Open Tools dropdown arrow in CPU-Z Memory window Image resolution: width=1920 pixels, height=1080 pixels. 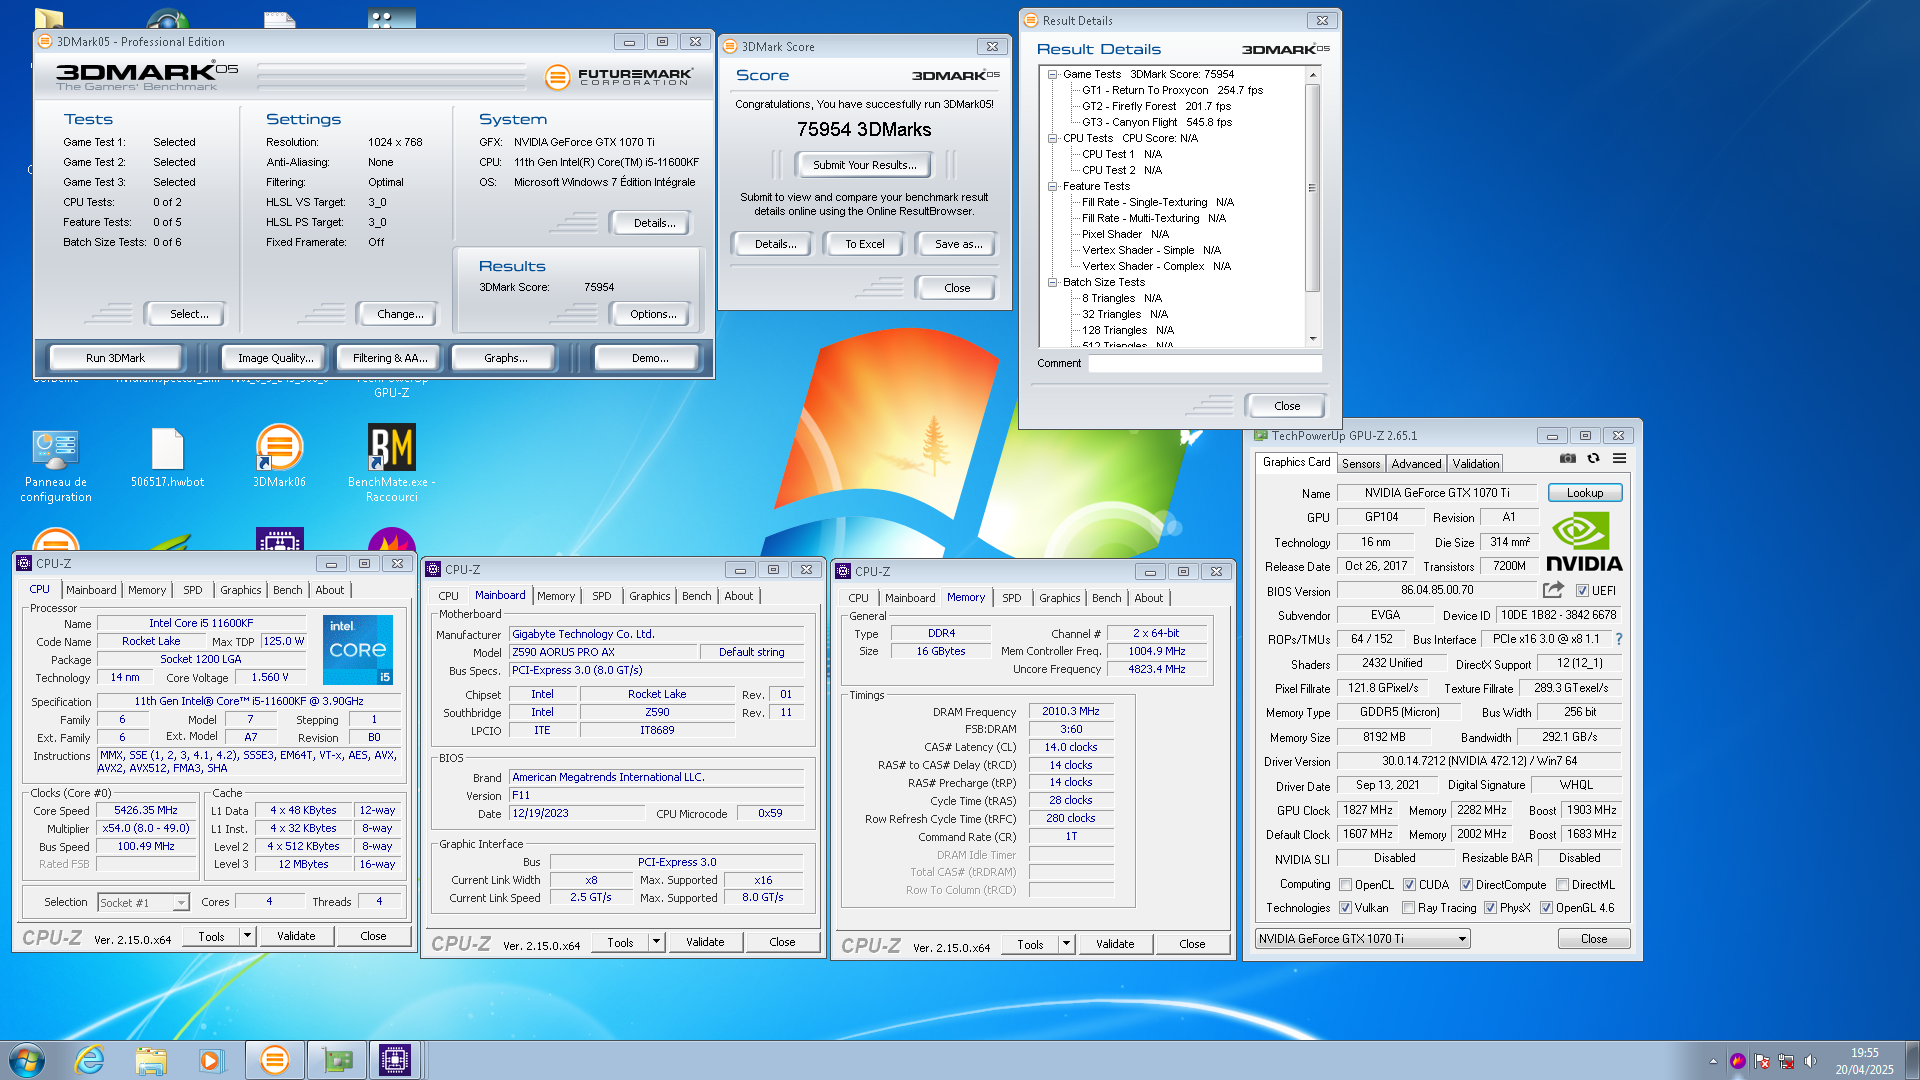1066,944
